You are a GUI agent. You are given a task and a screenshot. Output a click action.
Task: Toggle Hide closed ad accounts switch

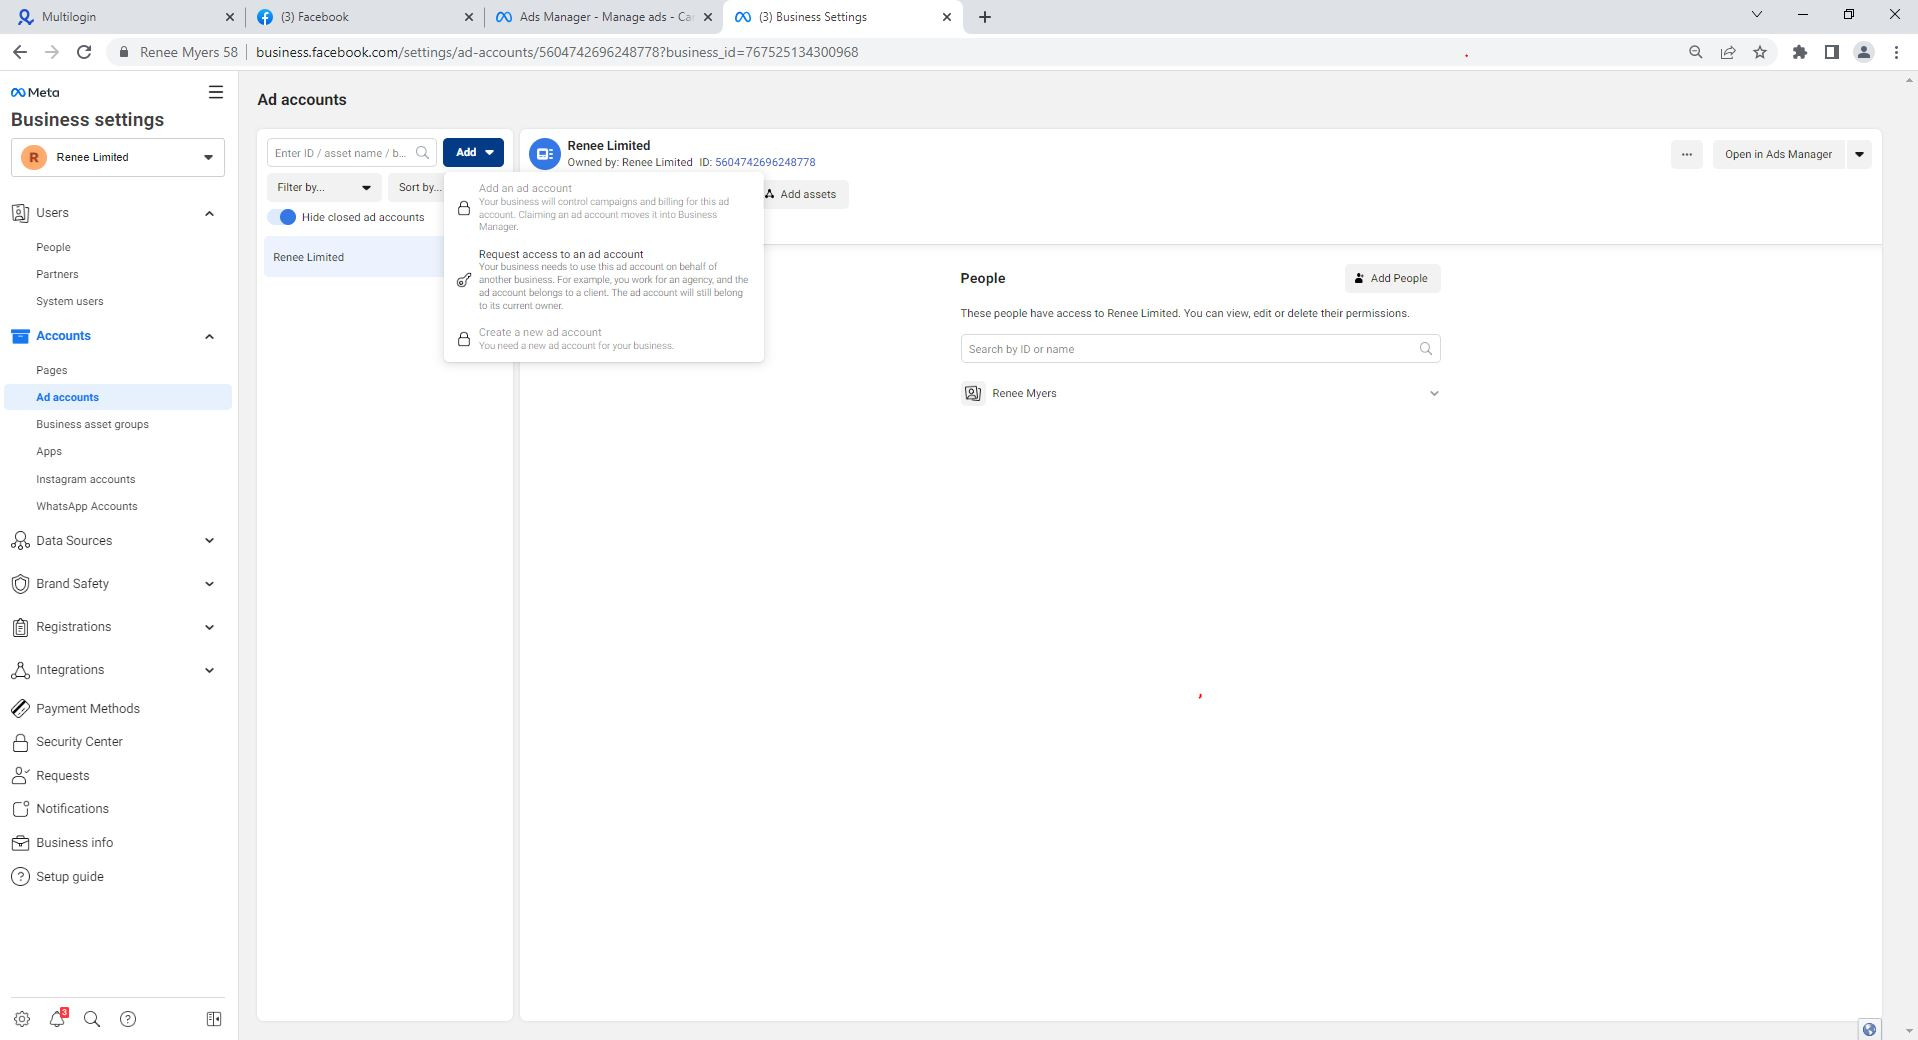282,217
